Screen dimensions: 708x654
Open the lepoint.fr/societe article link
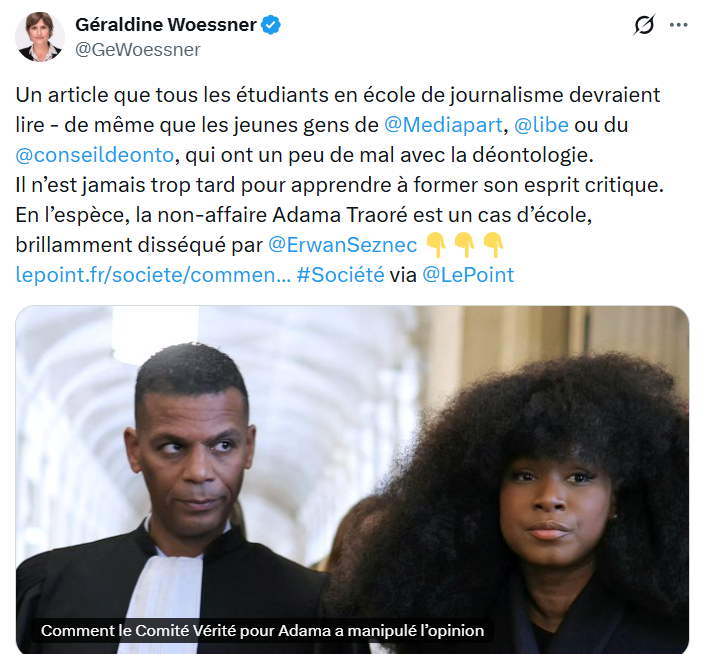click(153, 275)
